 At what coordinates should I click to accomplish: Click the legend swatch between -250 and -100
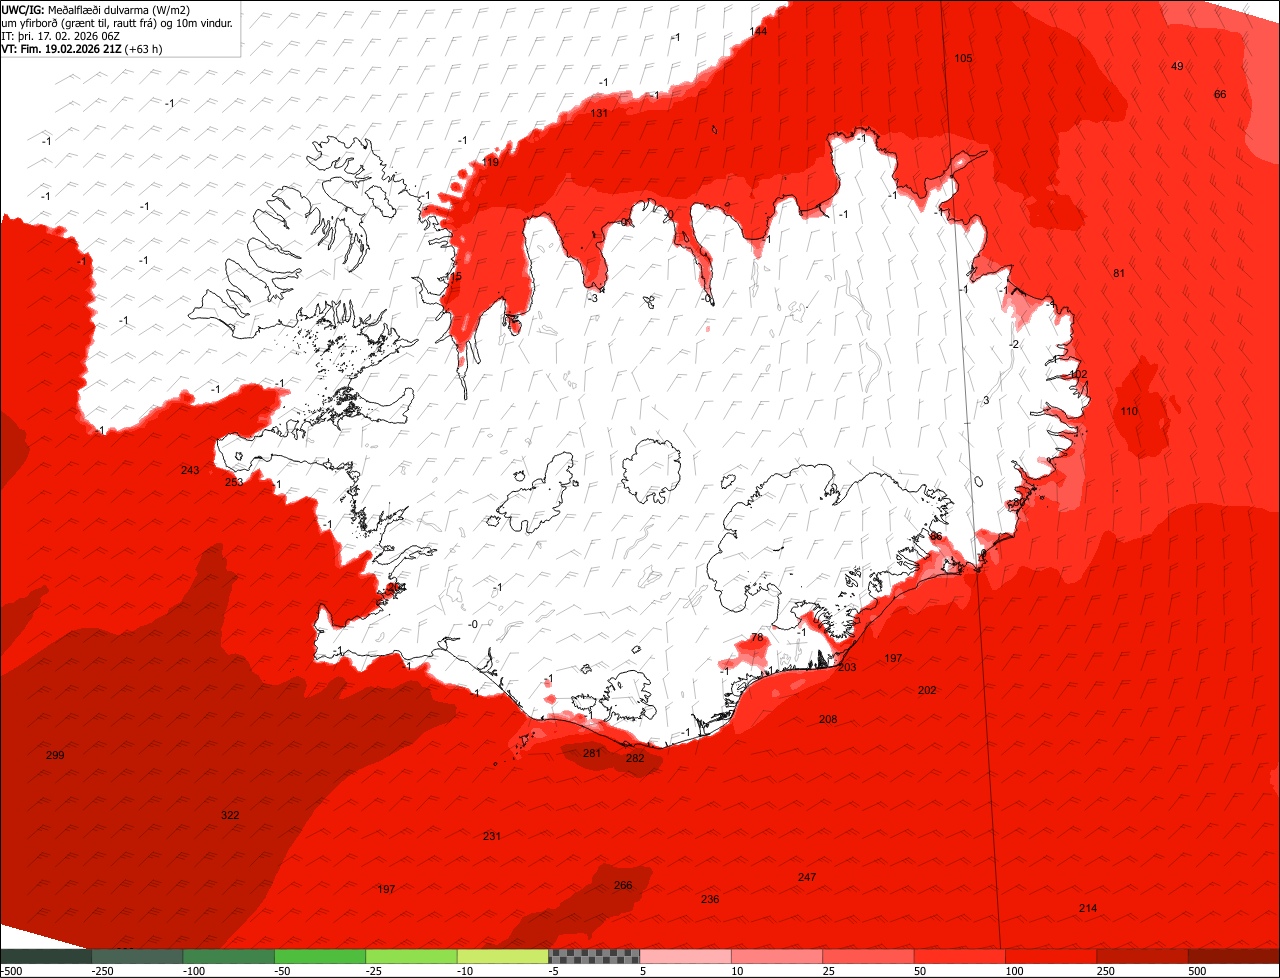click(137, 956)
